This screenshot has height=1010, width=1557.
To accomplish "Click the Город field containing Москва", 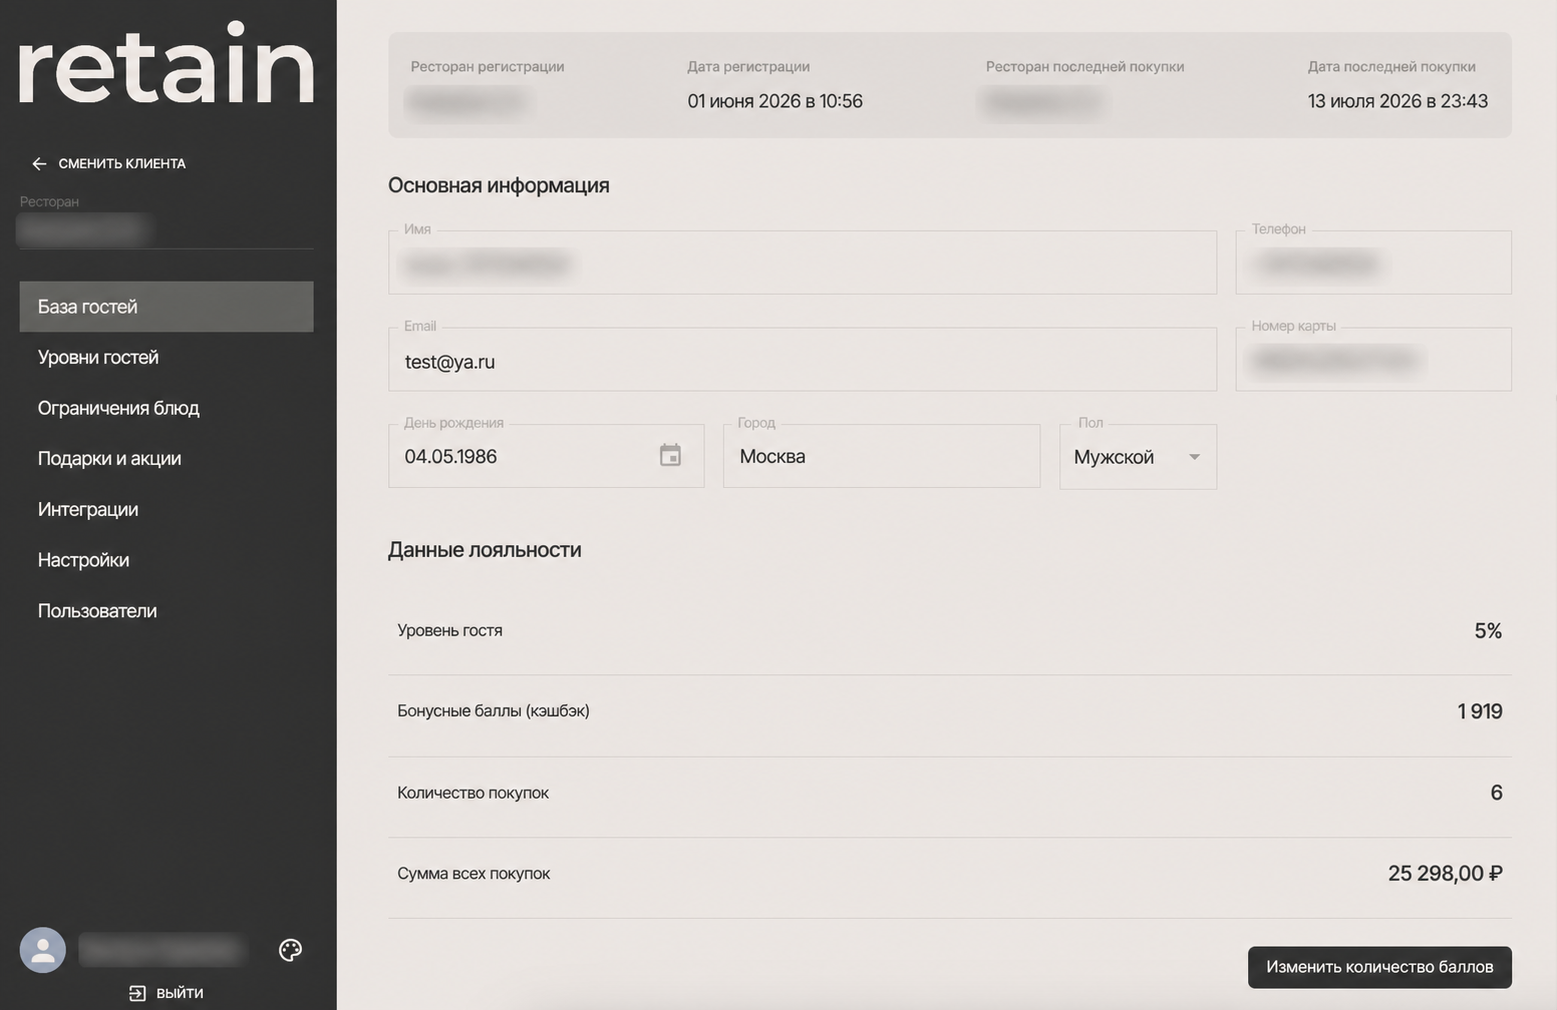I will point(881,456).
